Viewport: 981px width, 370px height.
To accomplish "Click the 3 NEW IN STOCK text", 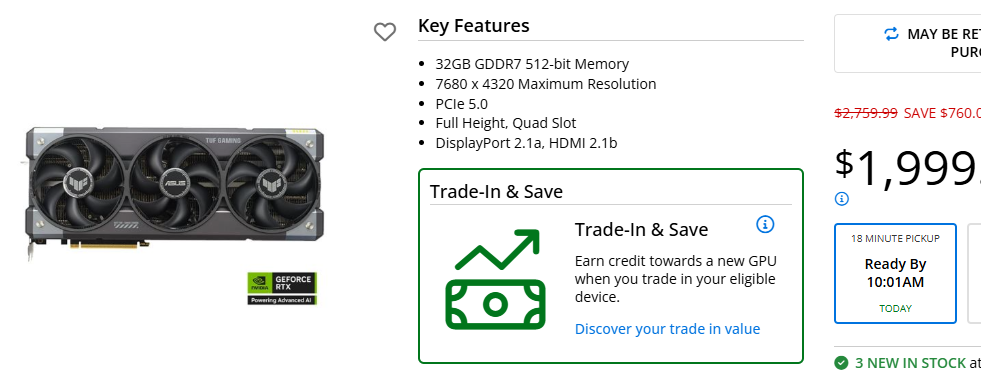I will pyautogui.click(x=910, y=362).
